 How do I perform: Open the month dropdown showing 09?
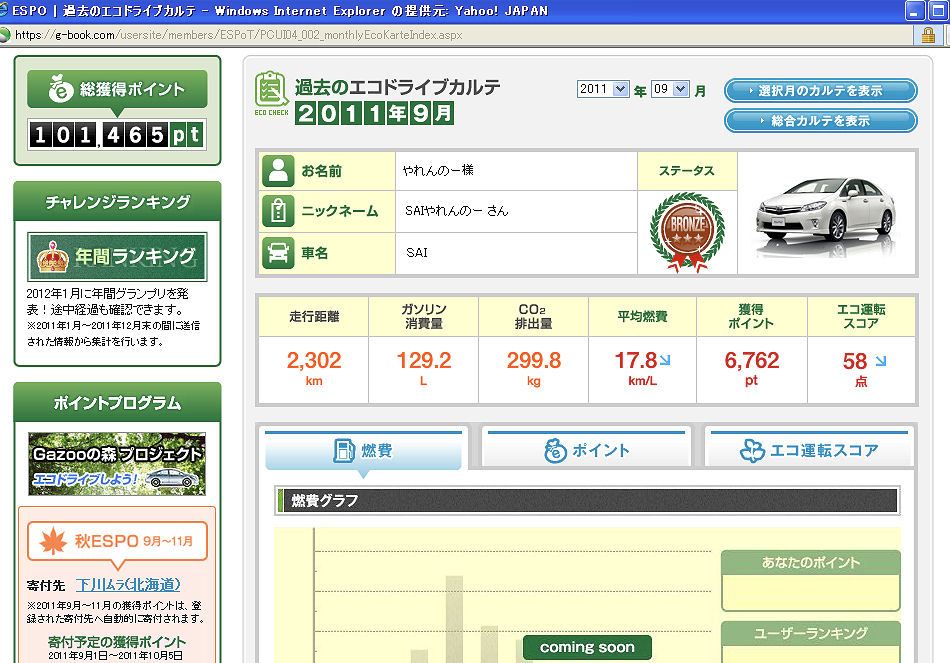click(670, 89)
